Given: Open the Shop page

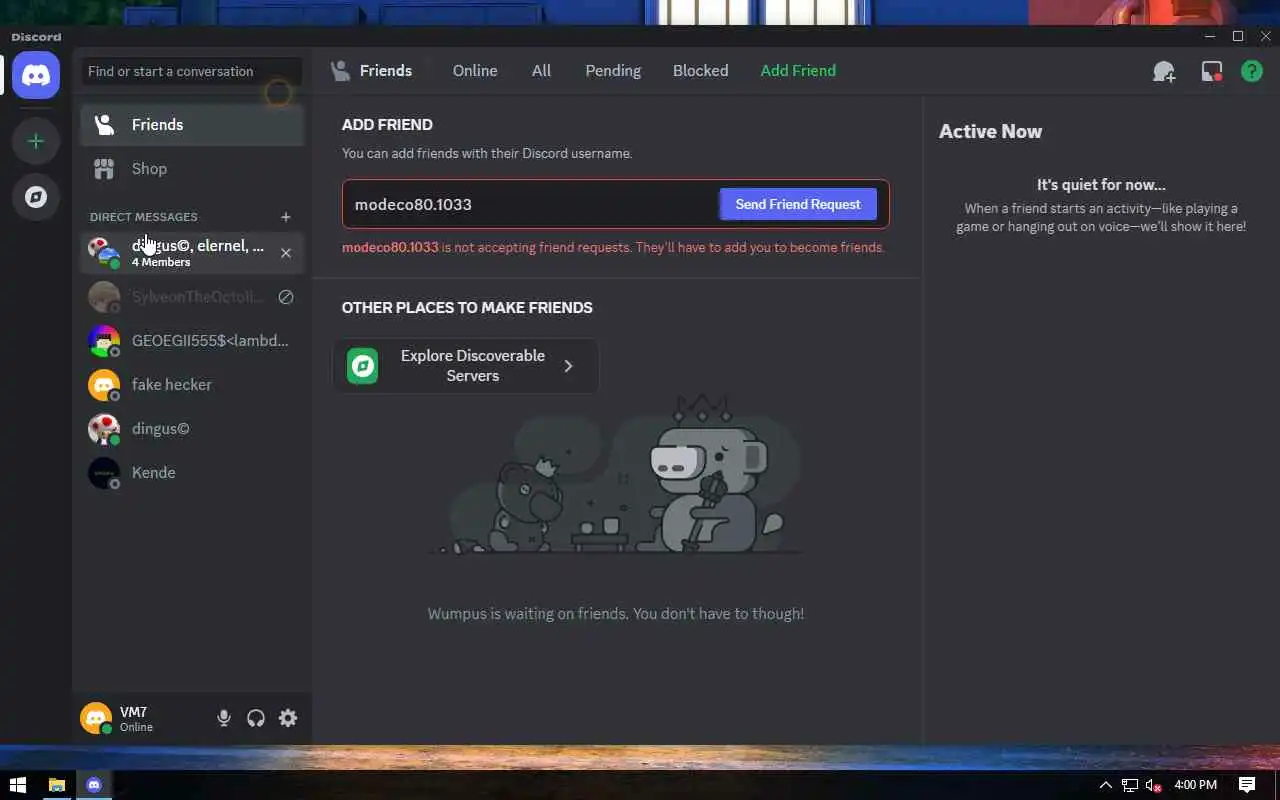Looking at the screenshot, I should coord(192,169).
